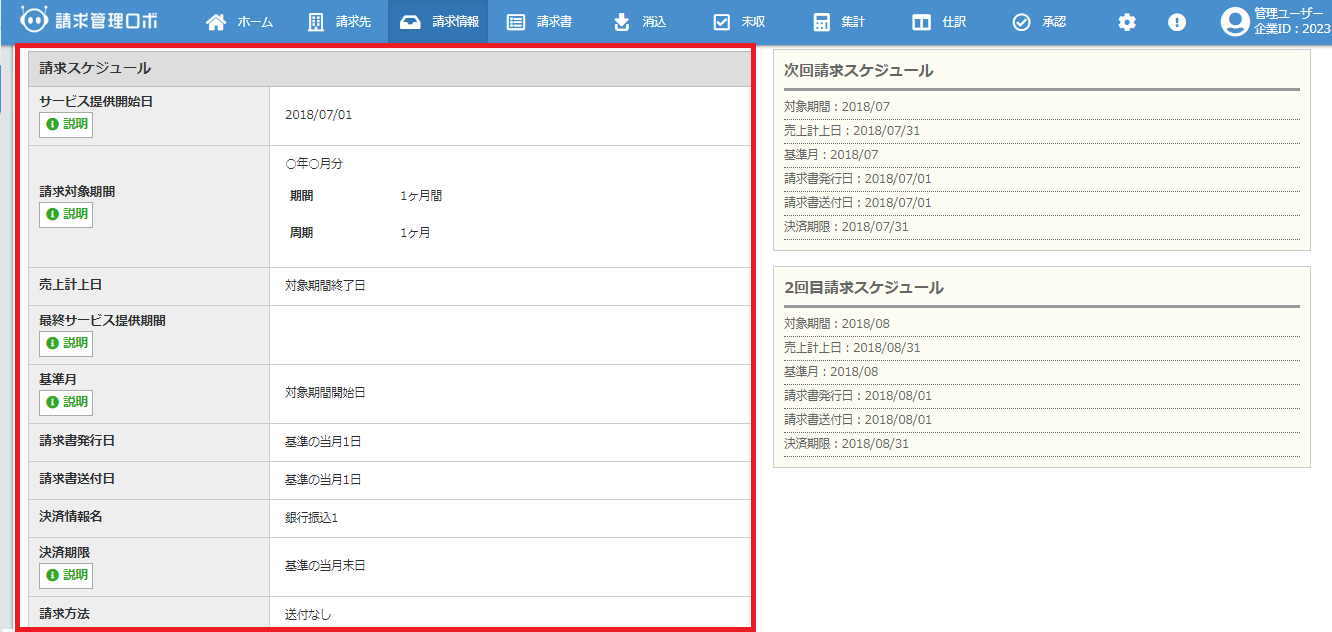
Task: Click the 未収 checkmark icon
Action: tap(722, 22)
